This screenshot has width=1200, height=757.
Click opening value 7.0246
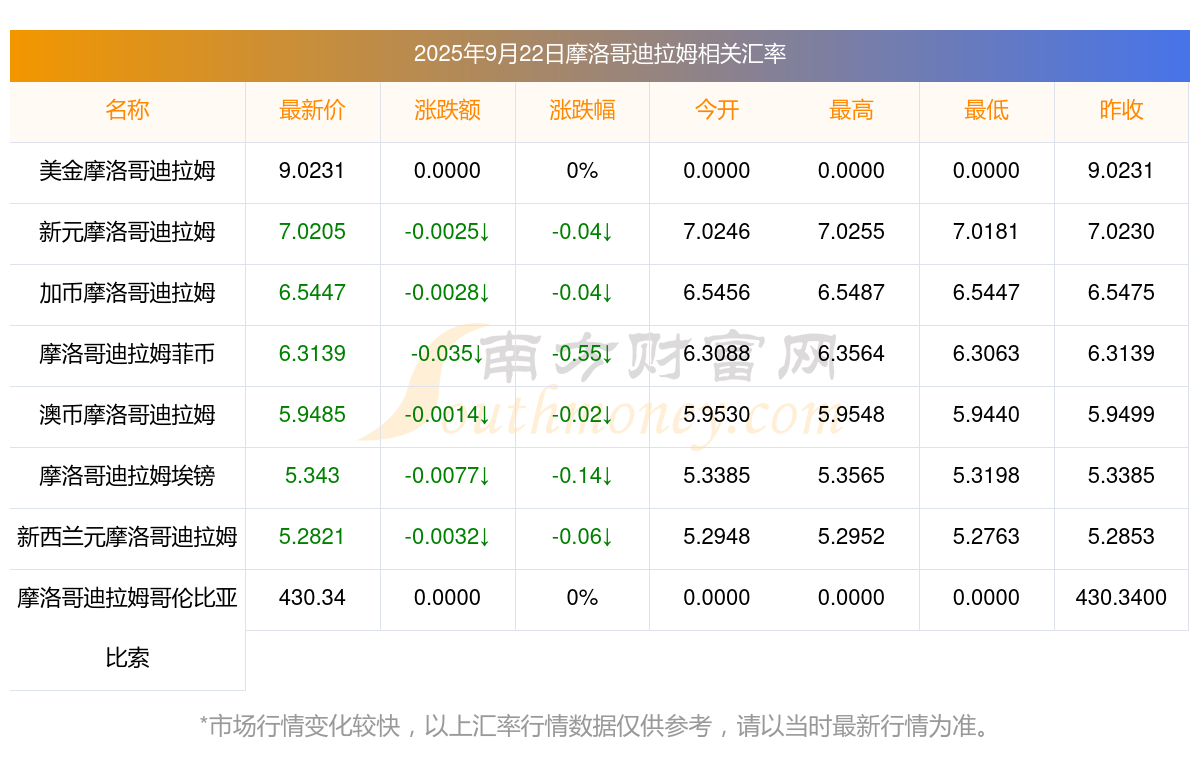tap(717, 232)
